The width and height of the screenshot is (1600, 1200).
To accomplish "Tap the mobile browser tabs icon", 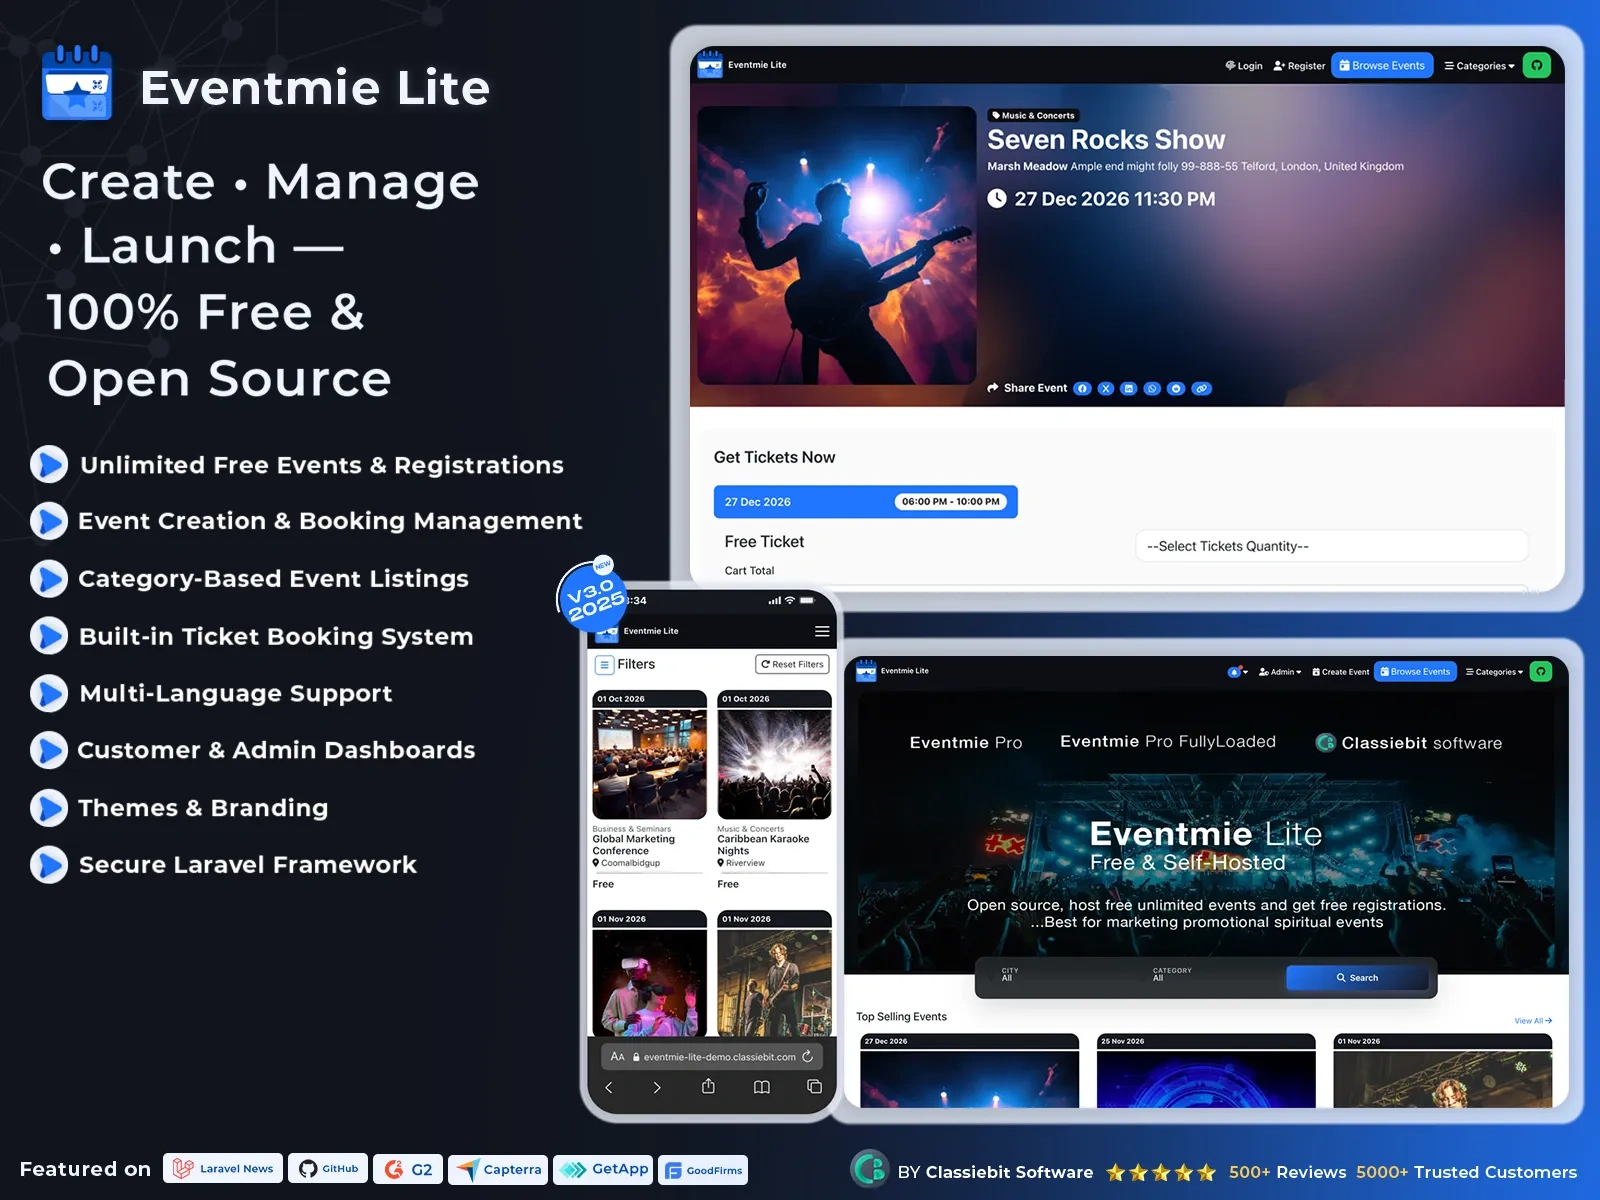I will (814, 1087).
